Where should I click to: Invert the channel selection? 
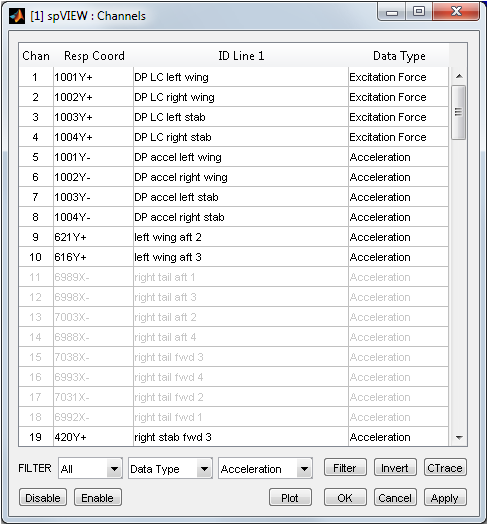point(395,467)
